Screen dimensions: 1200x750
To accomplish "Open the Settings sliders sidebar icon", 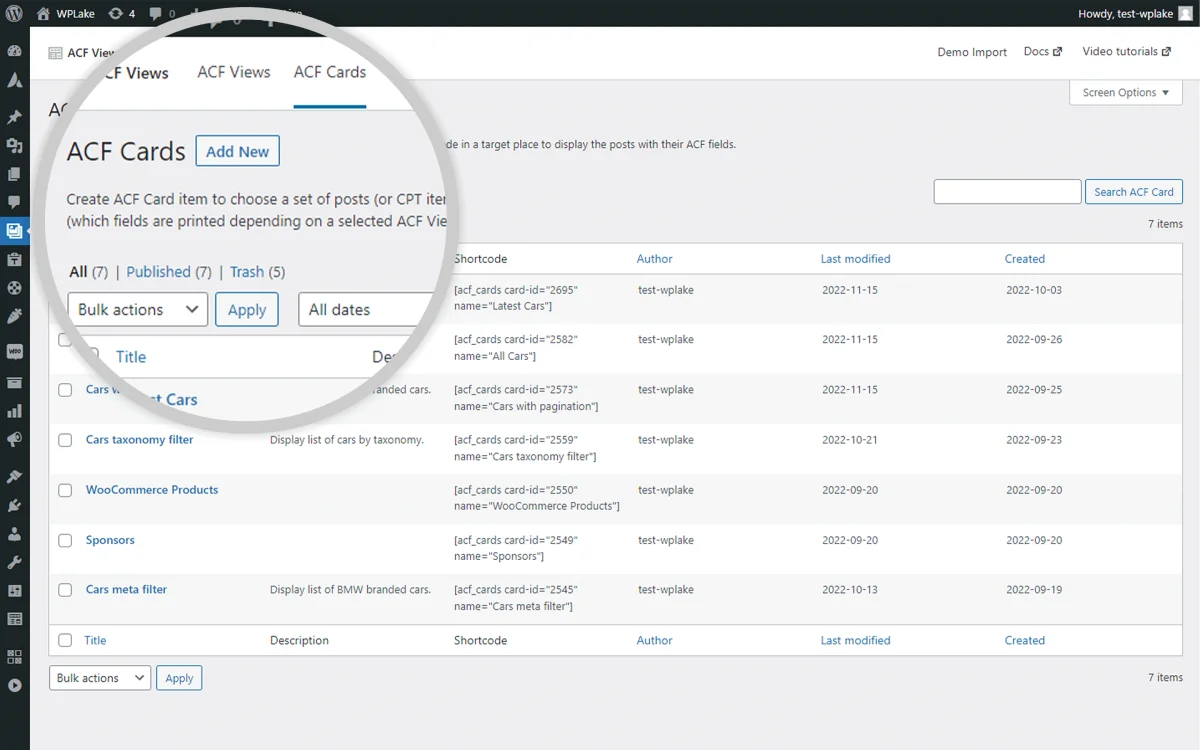I will pyautogui.click(x=15, y=591).
